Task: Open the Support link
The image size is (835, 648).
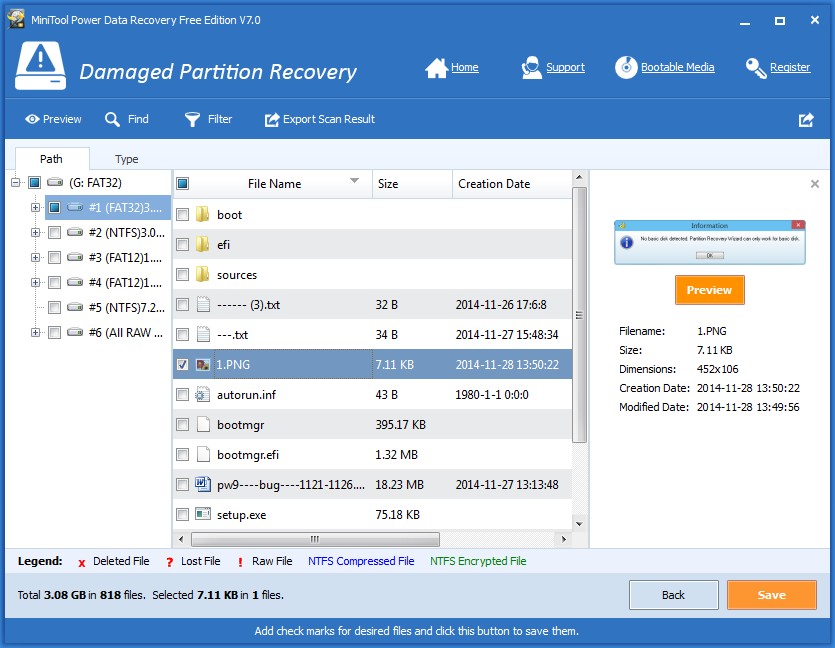Action: point(565,68)
